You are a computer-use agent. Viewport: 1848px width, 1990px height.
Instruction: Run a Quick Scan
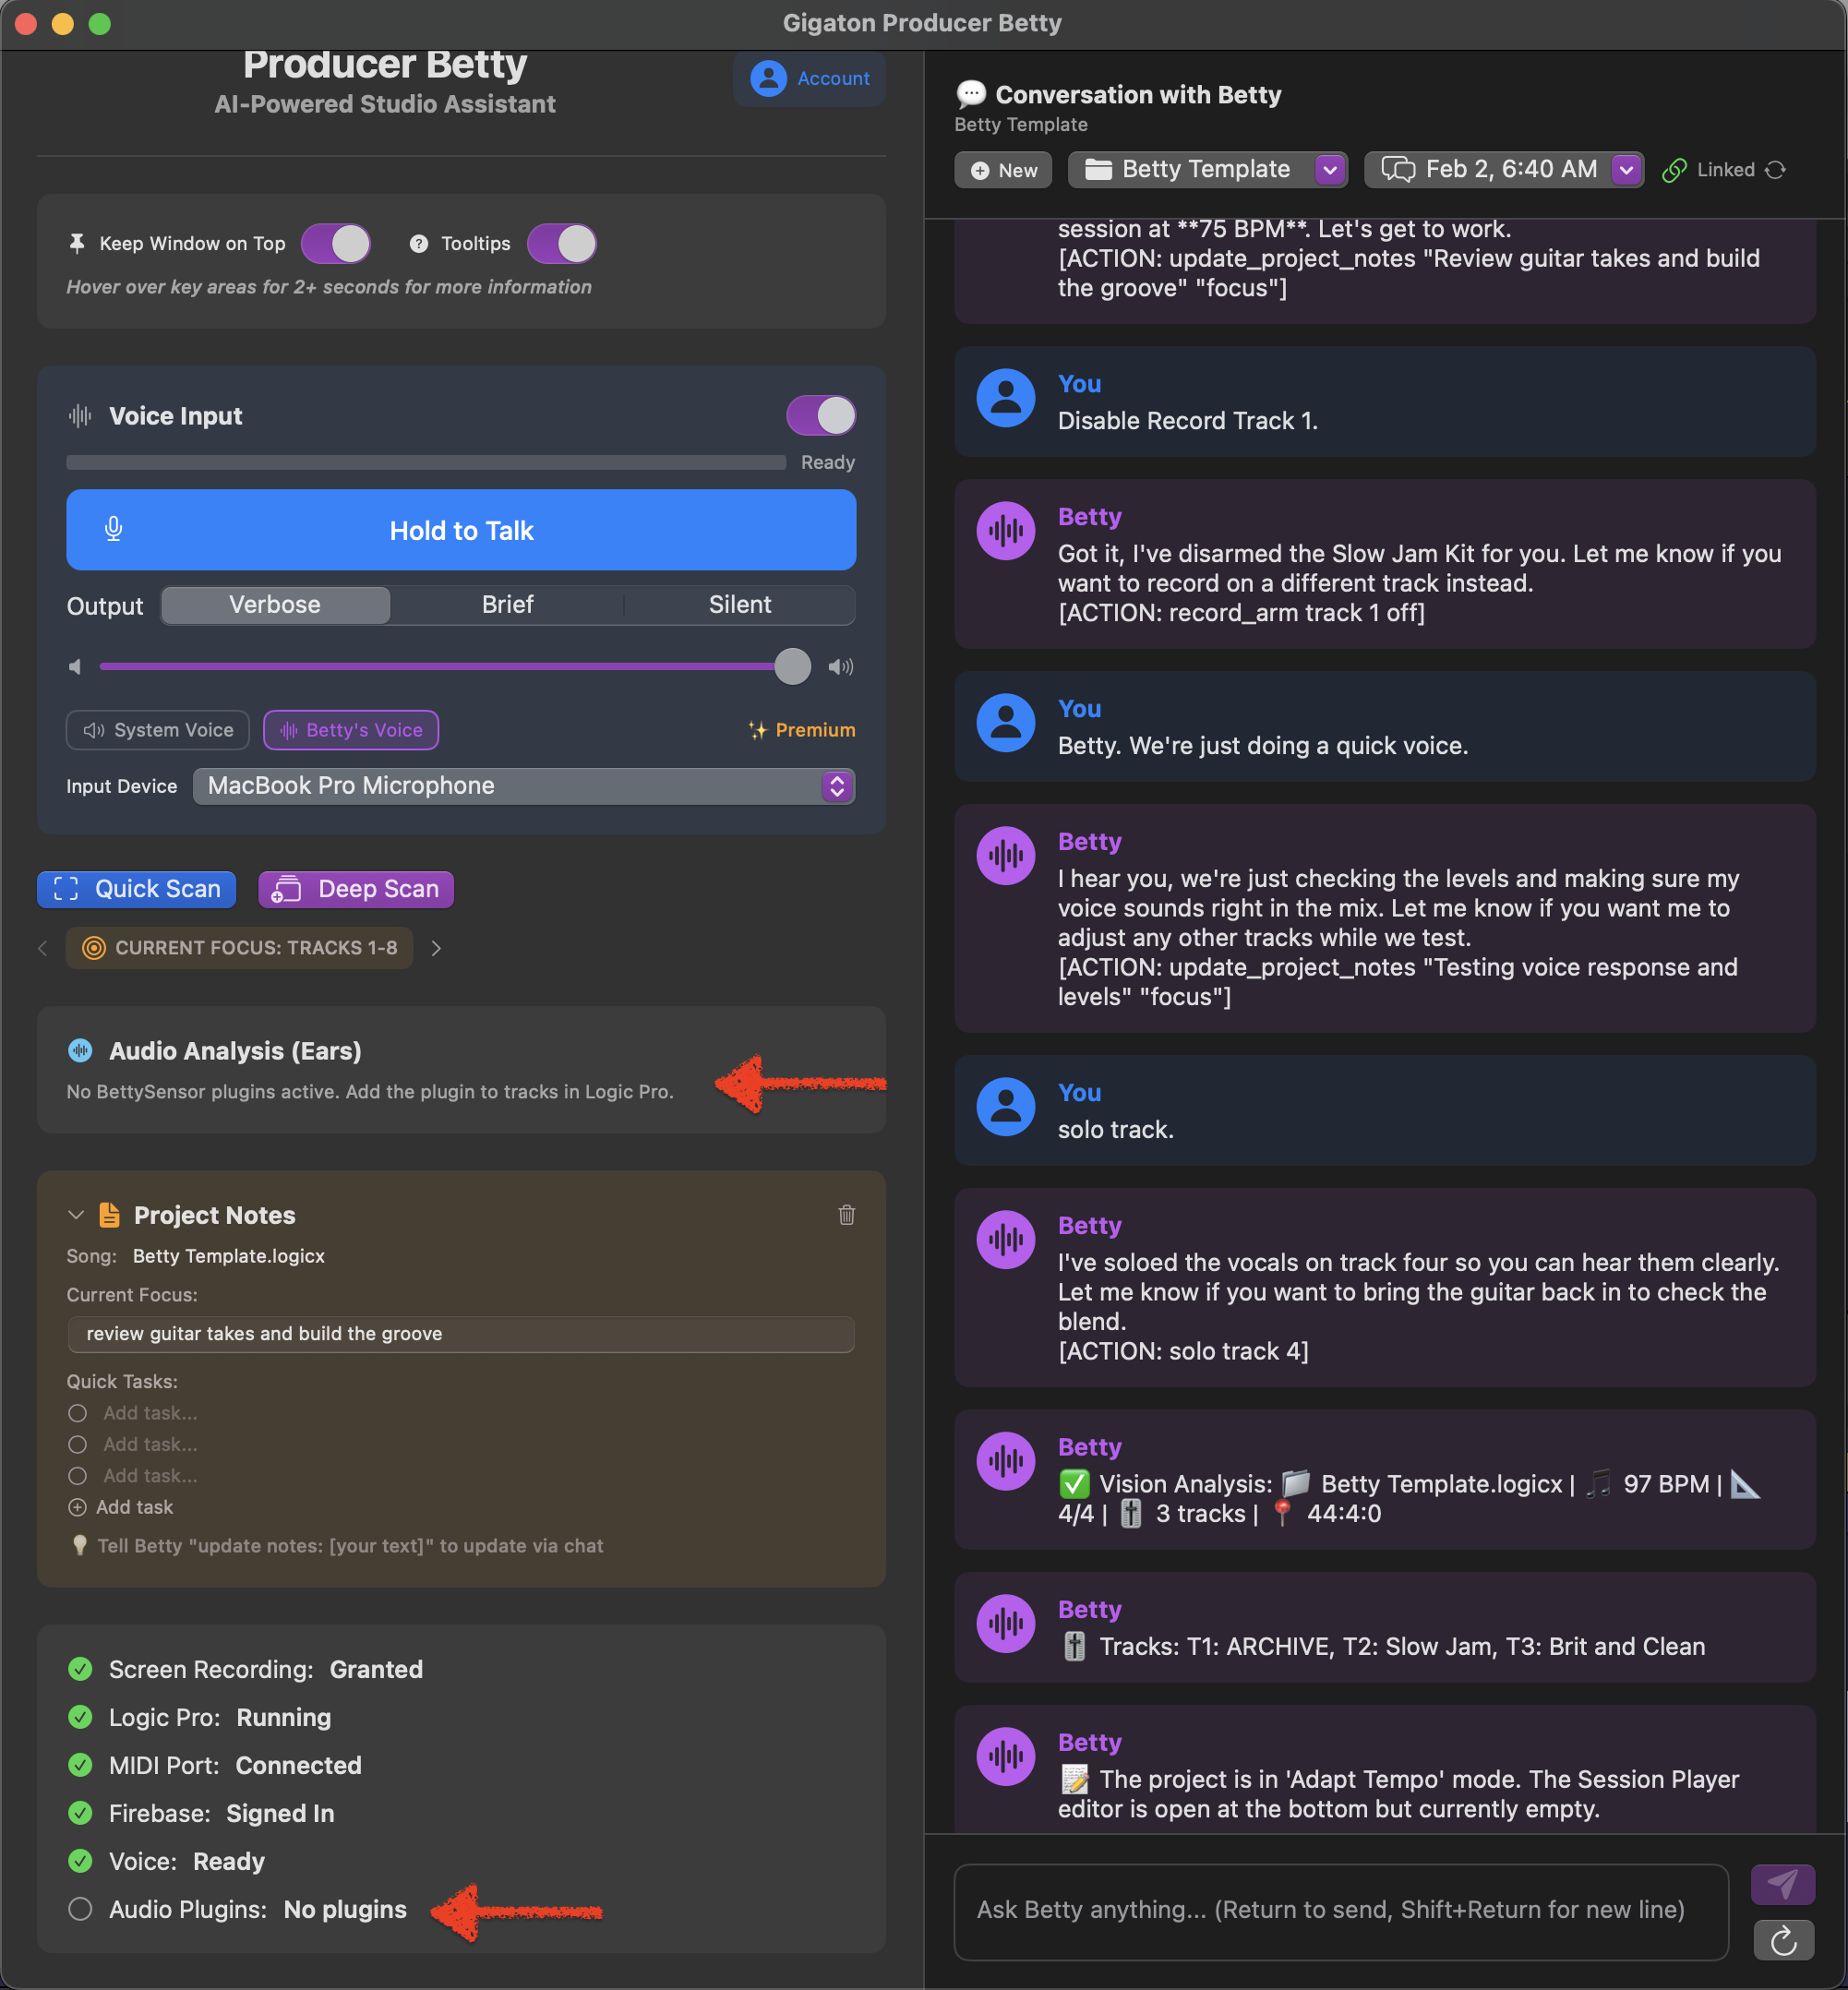(x=137, y=889)
